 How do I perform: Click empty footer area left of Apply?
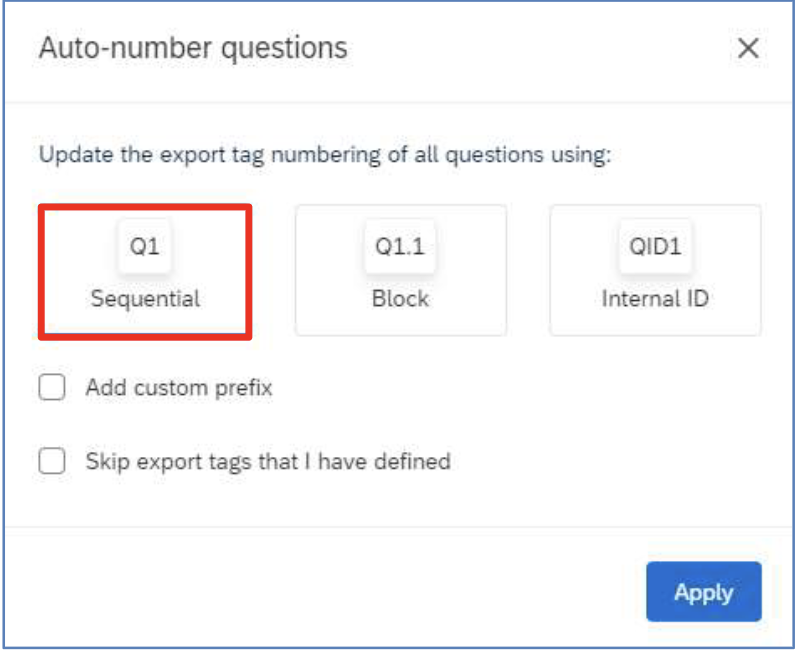click(326, 592)
